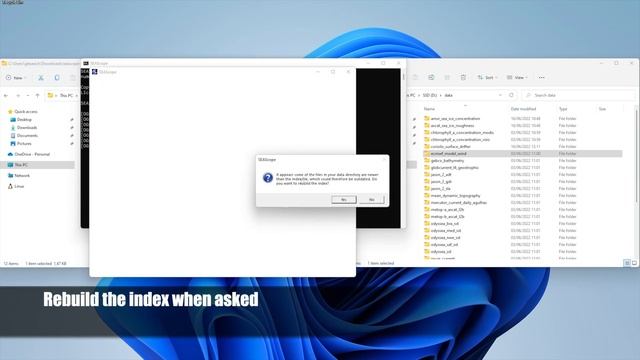Click the Copy icon in left Explorer toolbar

[57, 78]
